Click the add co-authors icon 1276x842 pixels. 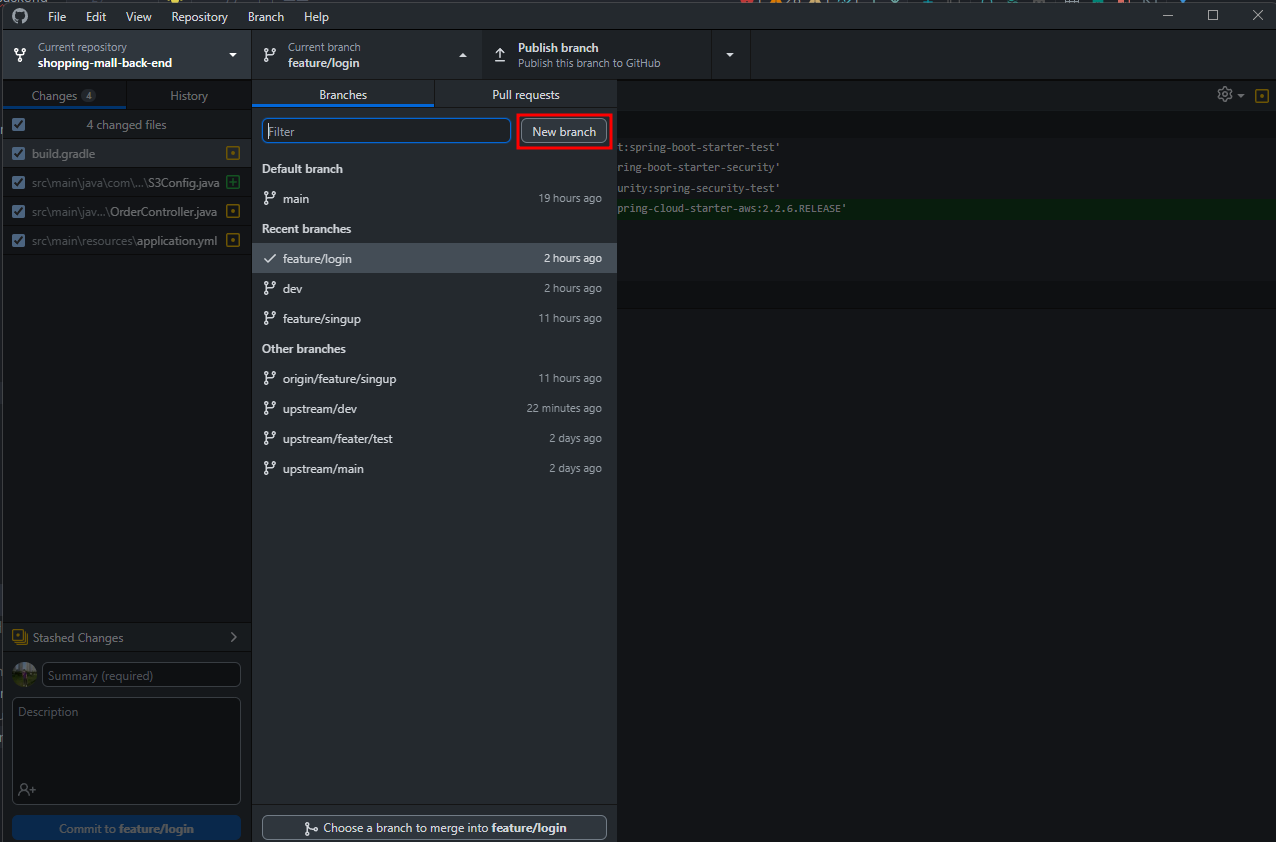point(27,790)
